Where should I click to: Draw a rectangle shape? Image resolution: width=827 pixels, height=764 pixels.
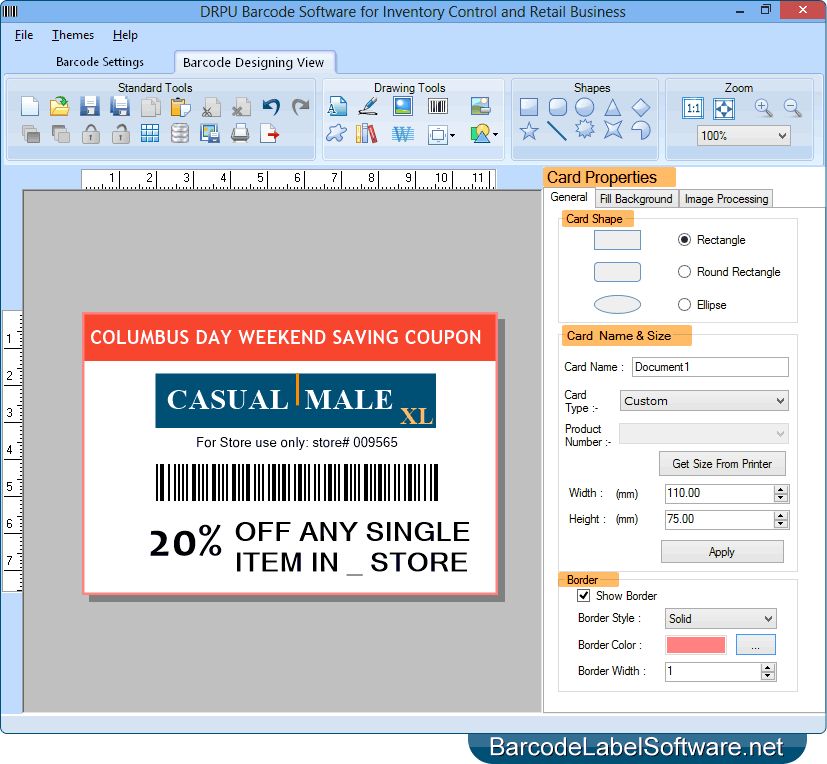[528, 107]
